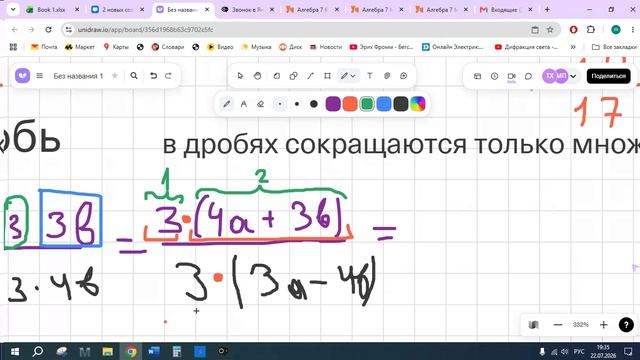This screenshot has width=640, height=360.
Task: Bookmark this page with the star
Action: 550,29
